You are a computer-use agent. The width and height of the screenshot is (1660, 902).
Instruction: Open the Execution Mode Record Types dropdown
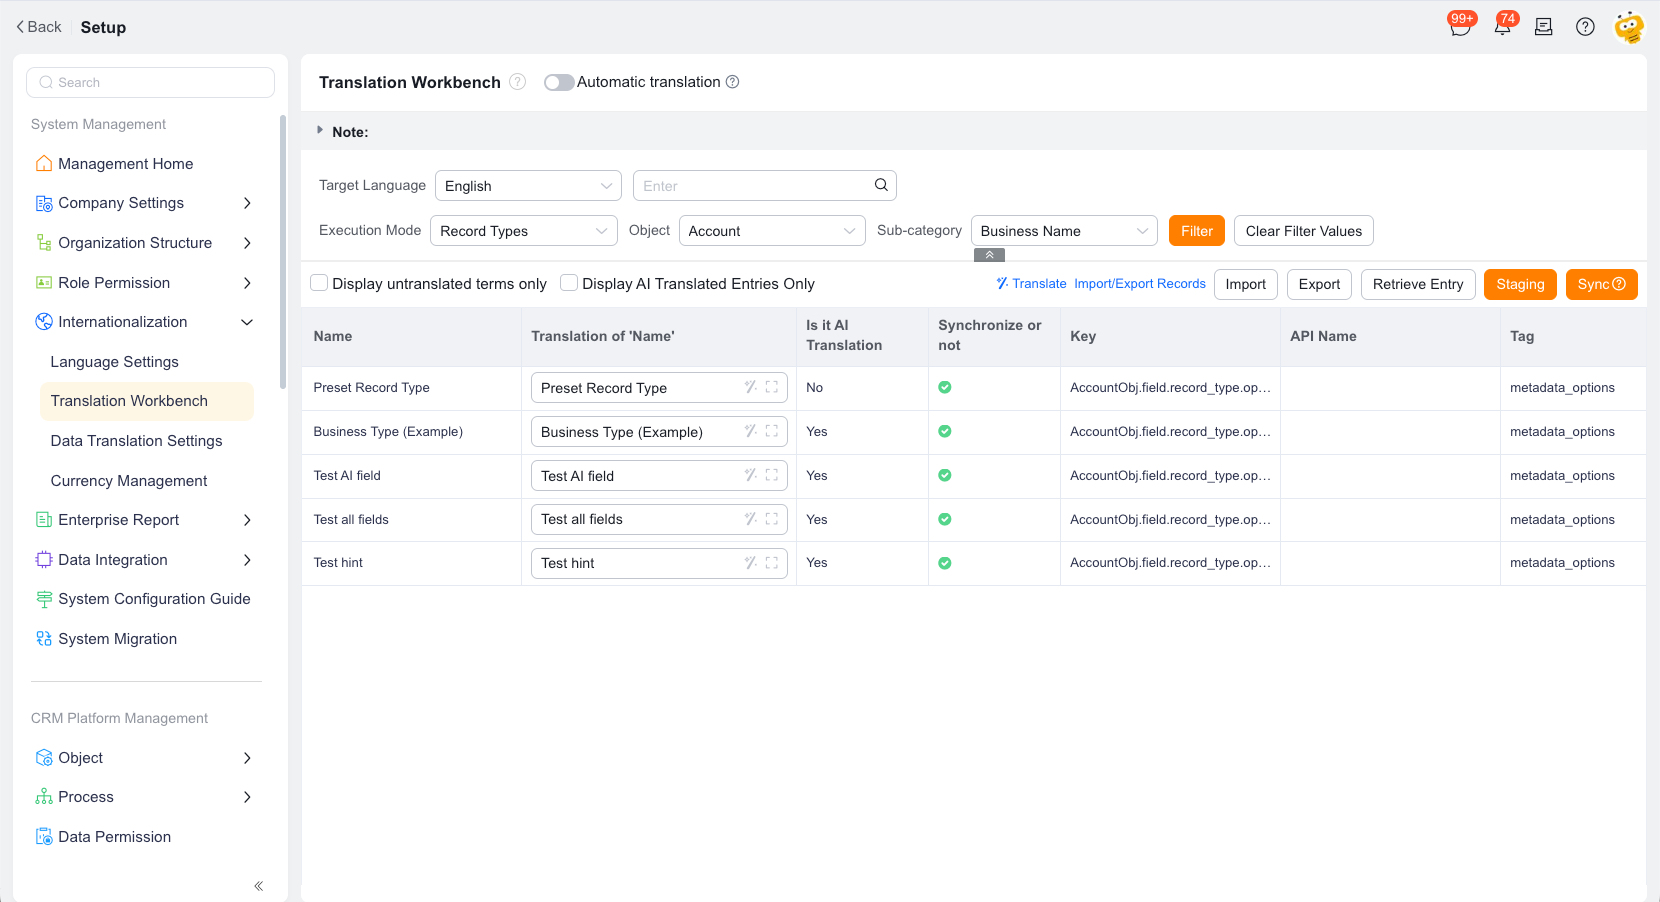pyautogui.click(x=524, y=231)
